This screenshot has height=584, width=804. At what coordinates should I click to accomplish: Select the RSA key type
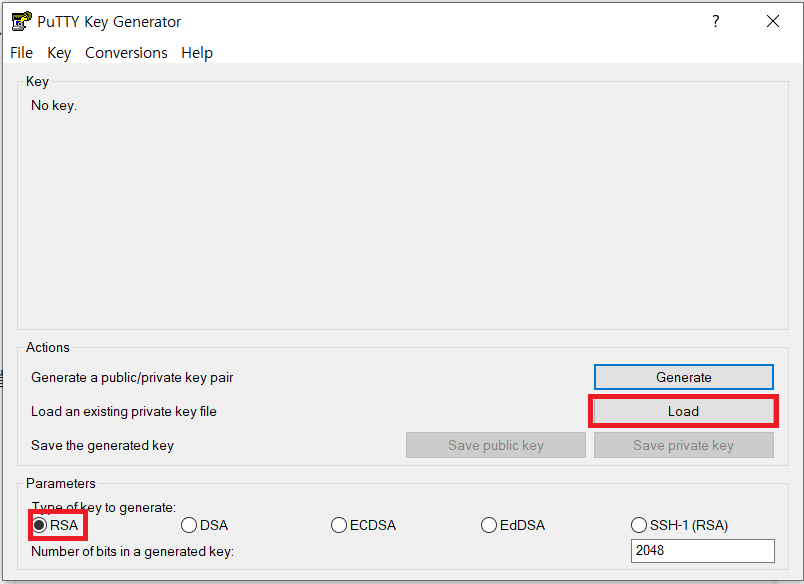pos(55,525)
